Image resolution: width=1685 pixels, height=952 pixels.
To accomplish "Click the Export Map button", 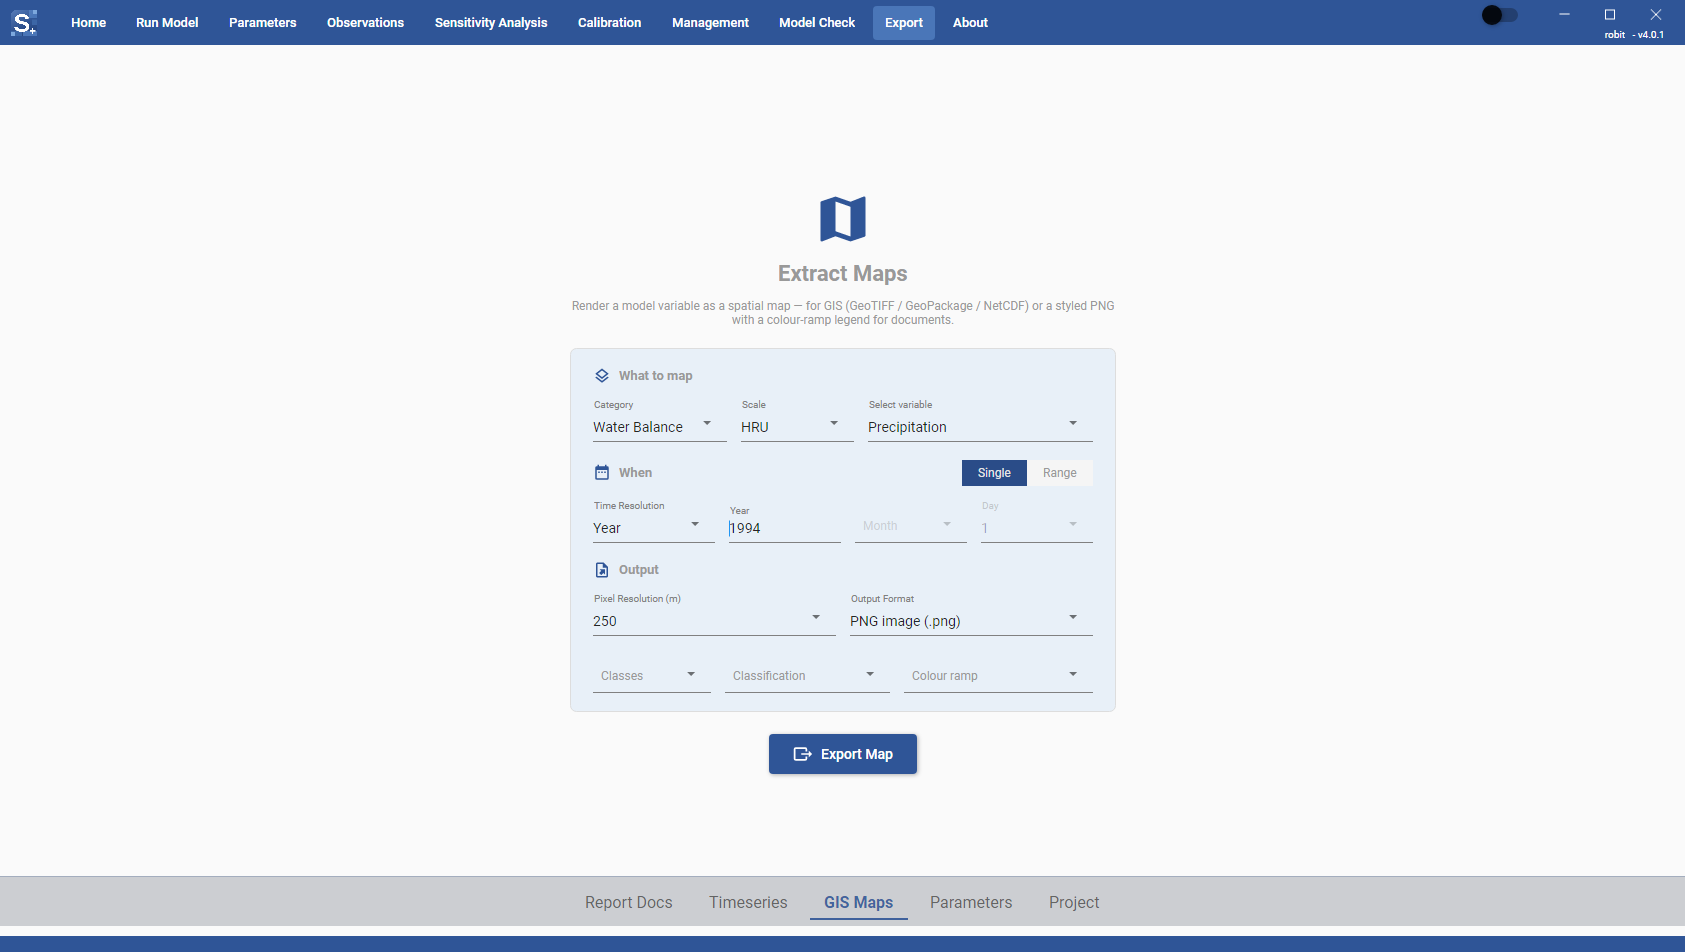I will pyautogui.click(x=843, y=754).
